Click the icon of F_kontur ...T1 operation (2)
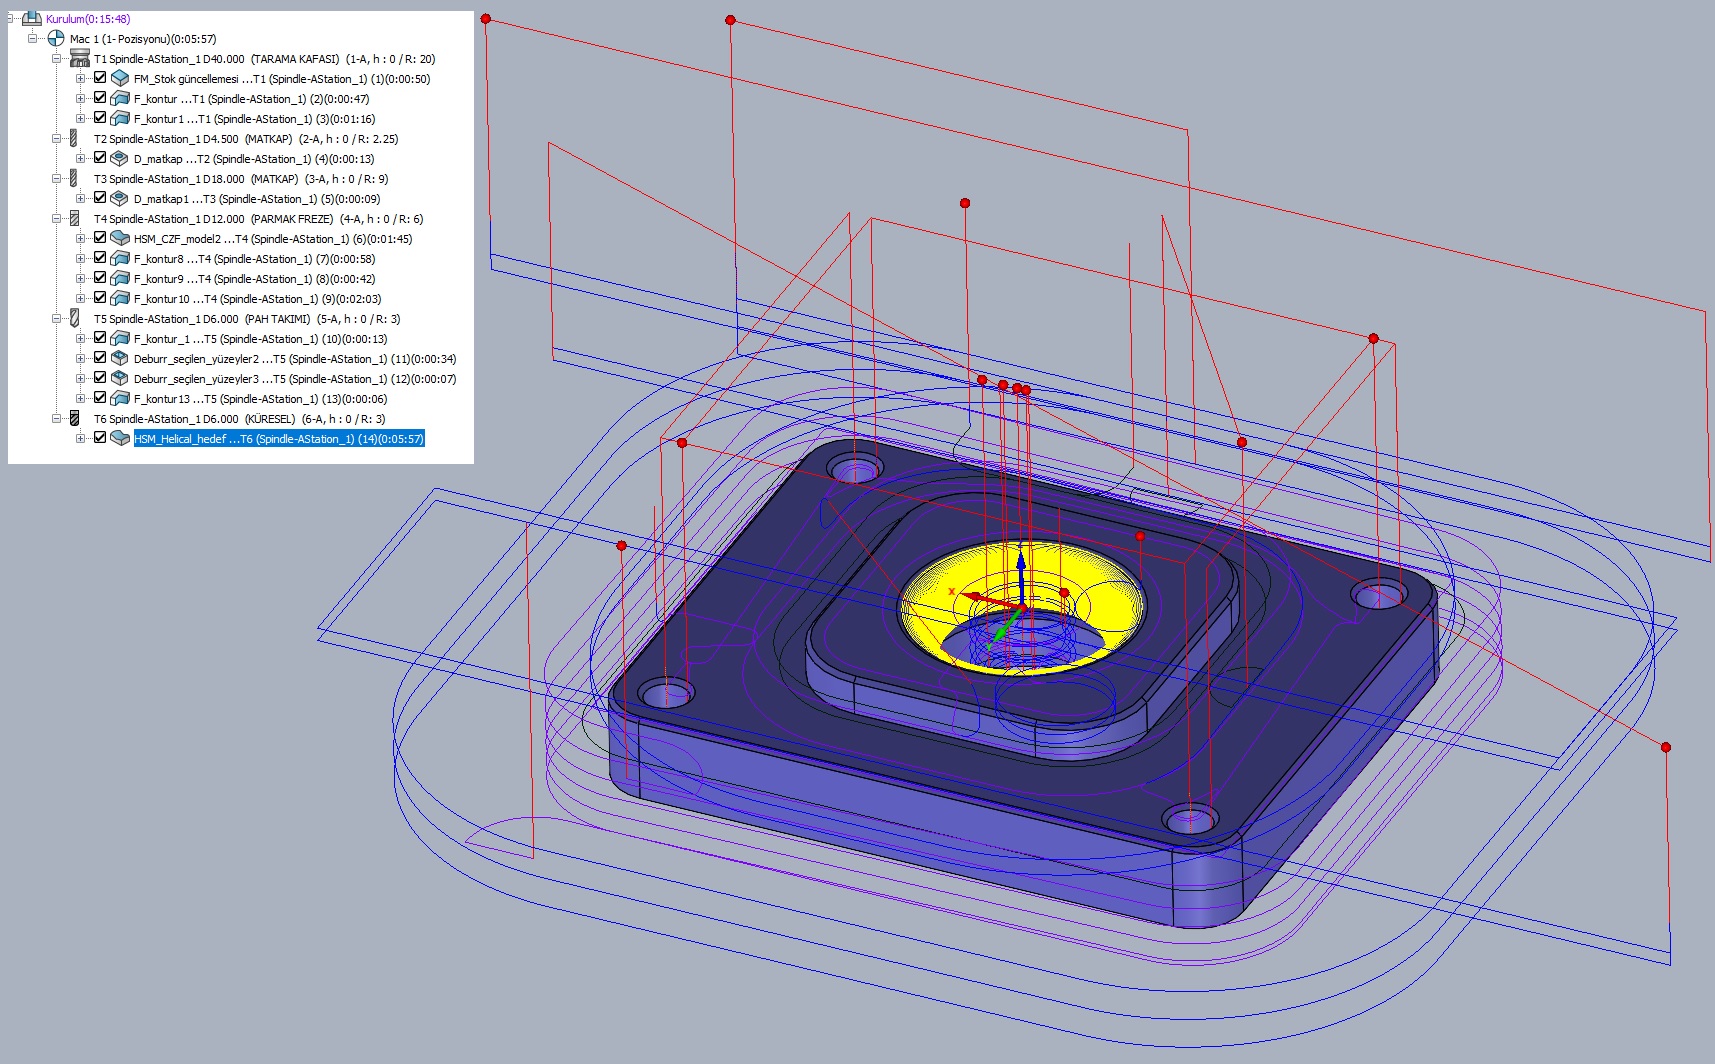The height and width of the screenshot is (1064, 1715). pos(120,98)
